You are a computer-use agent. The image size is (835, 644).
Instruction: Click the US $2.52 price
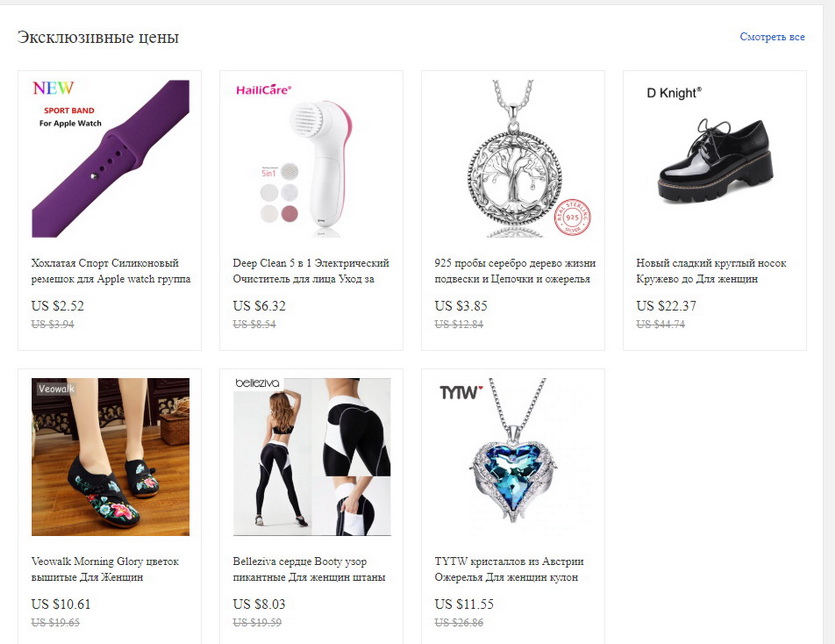click(x=58, y=306)
